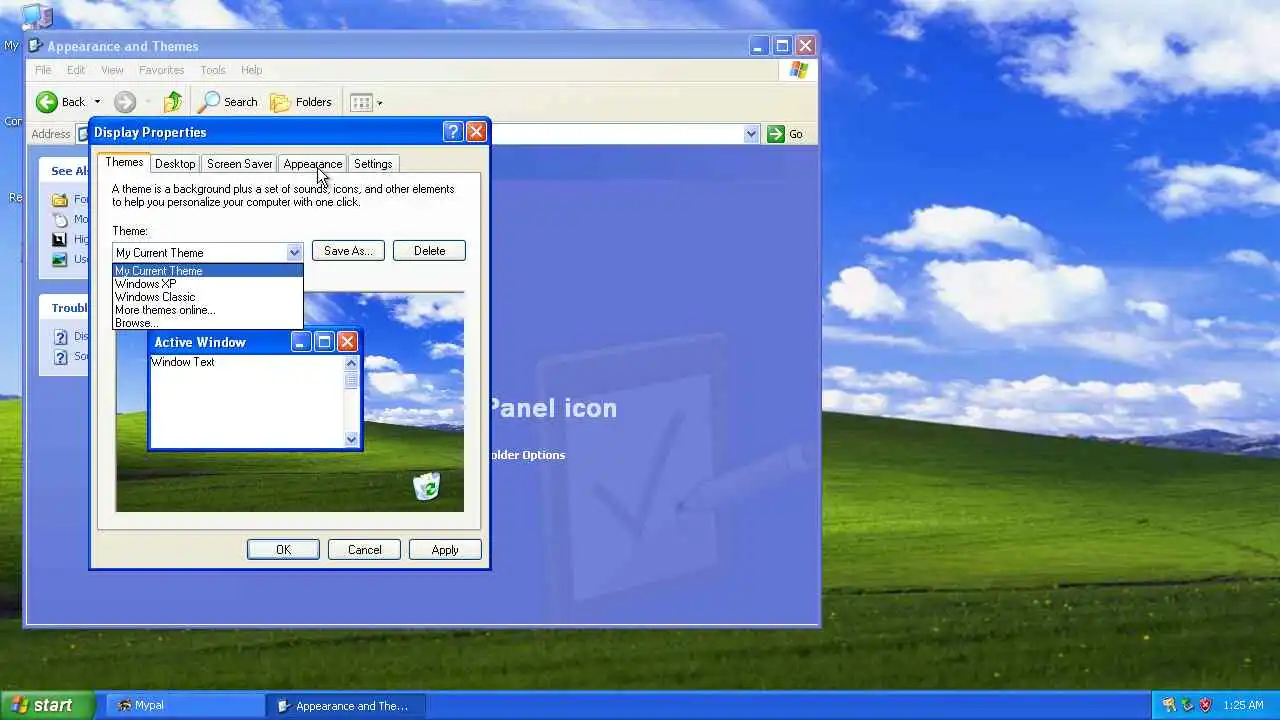The width and height of the screenshot is (1280, 720).
Task: Click the OK button
Action: pos(283,550)
